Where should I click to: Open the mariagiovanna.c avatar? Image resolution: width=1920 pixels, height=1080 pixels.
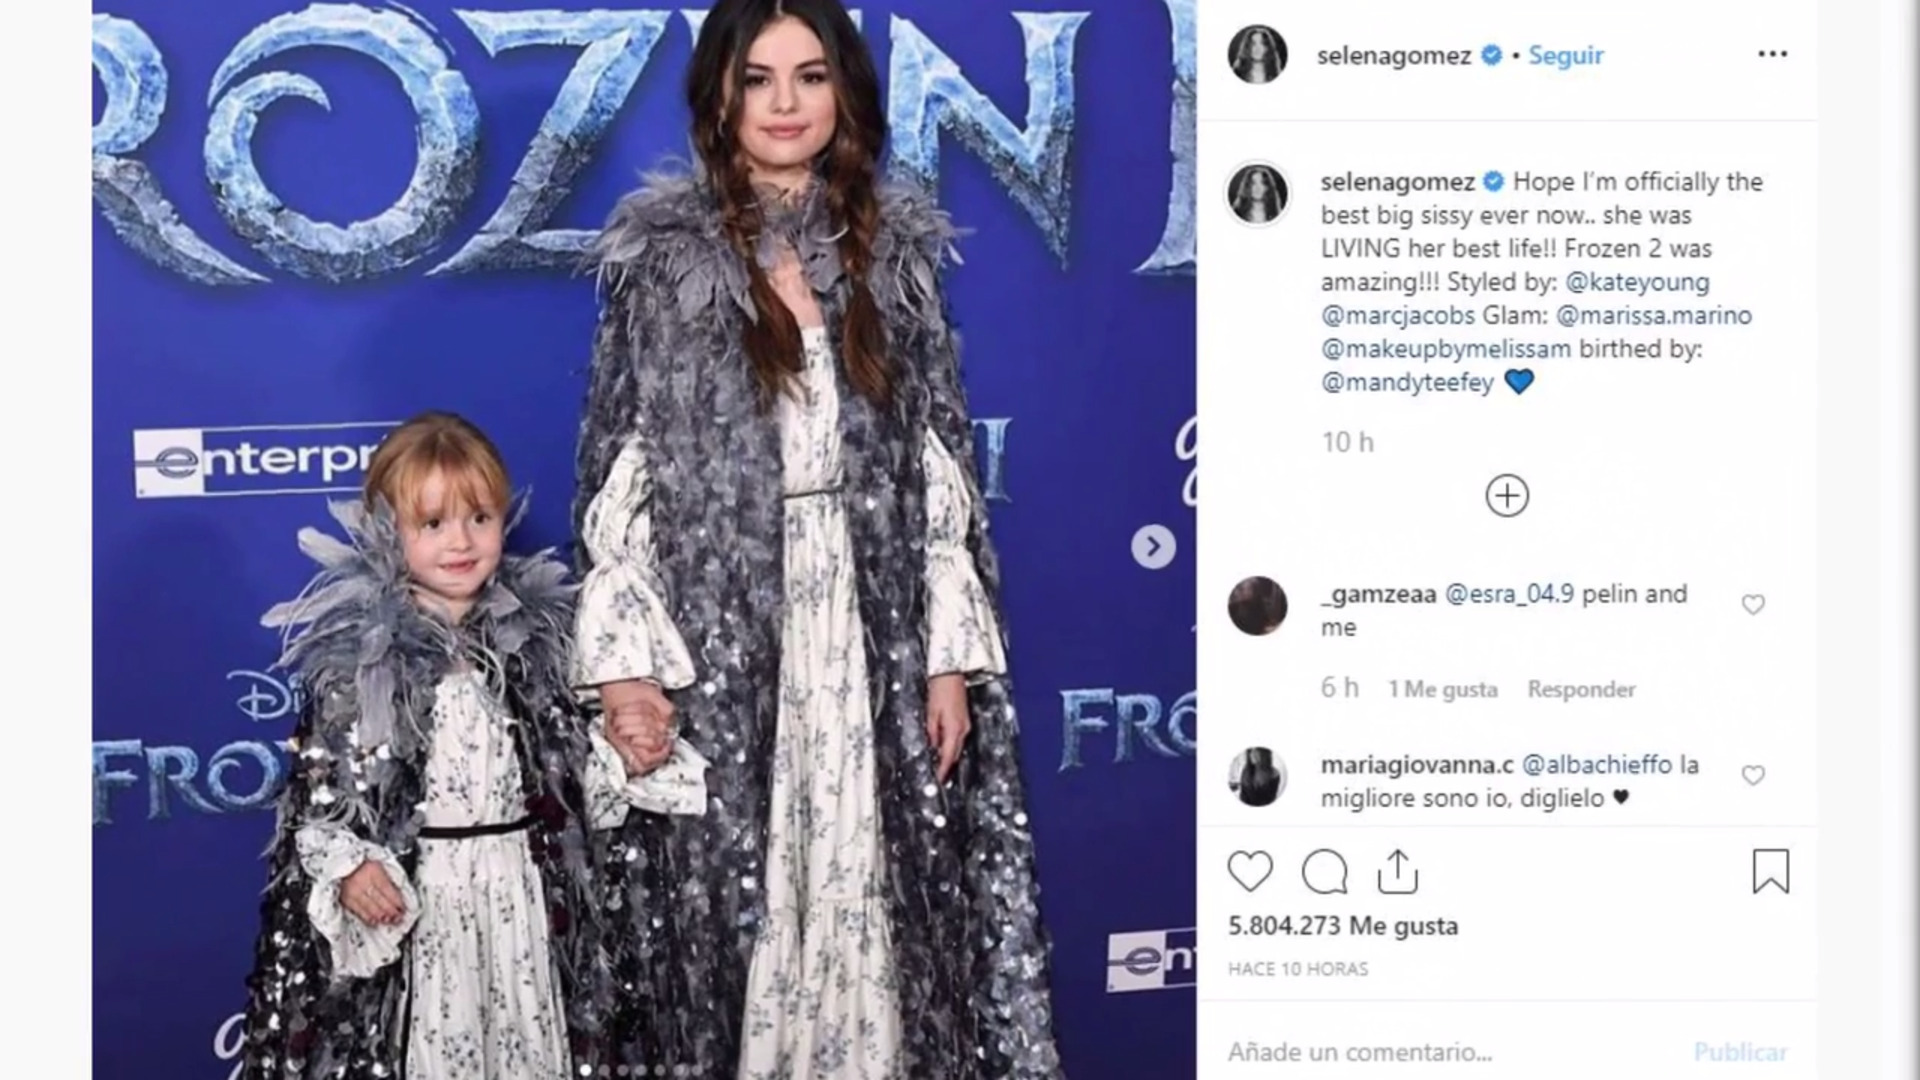[1257, 776]
